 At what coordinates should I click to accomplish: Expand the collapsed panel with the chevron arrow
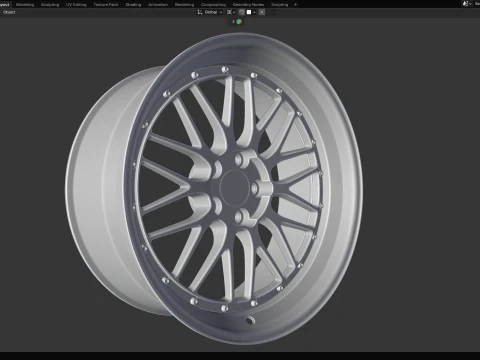pos(233,22)
